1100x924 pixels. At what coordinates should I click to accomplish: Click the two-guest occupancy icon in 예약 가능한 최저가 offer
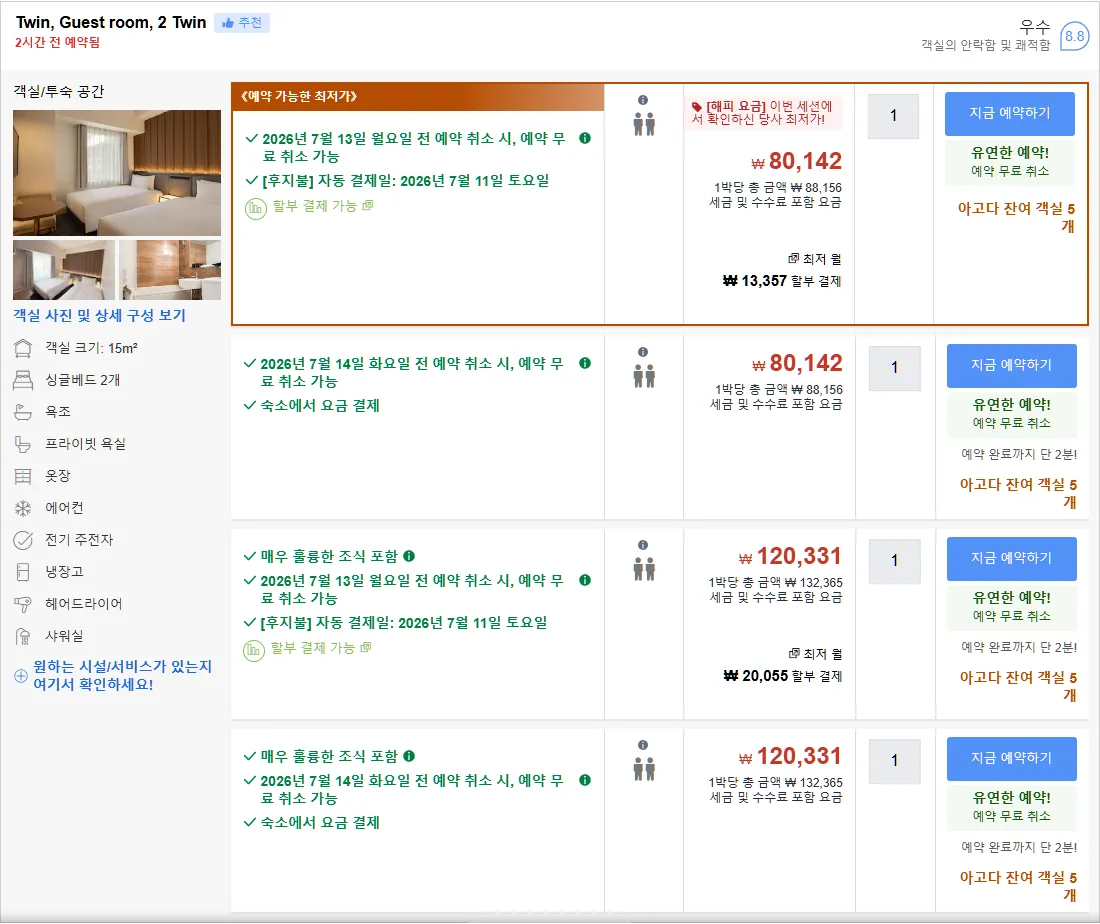point(644,123)
